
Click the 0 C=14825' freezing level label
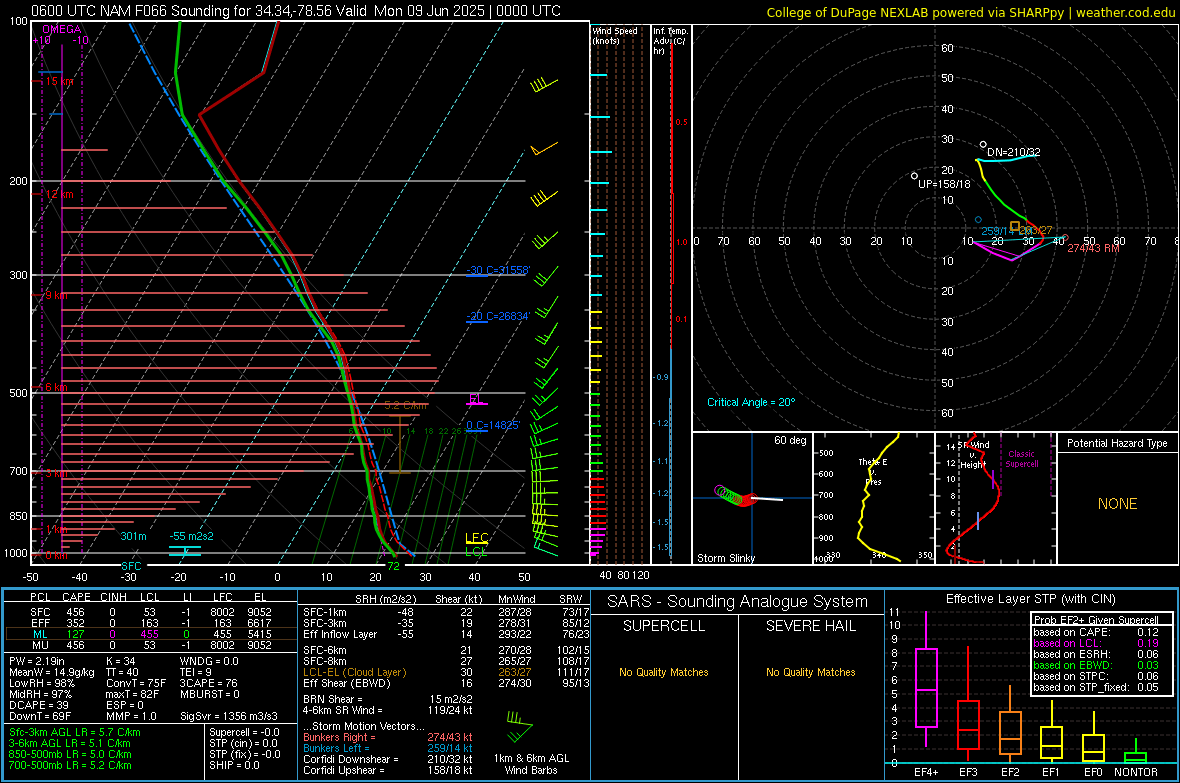(493, 425)
